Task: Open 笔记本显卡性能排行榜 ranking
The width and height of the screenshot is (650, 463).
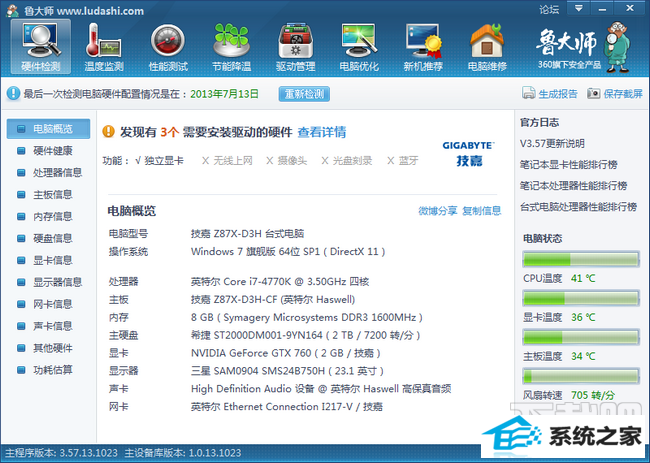Action: tap(569, 165)
